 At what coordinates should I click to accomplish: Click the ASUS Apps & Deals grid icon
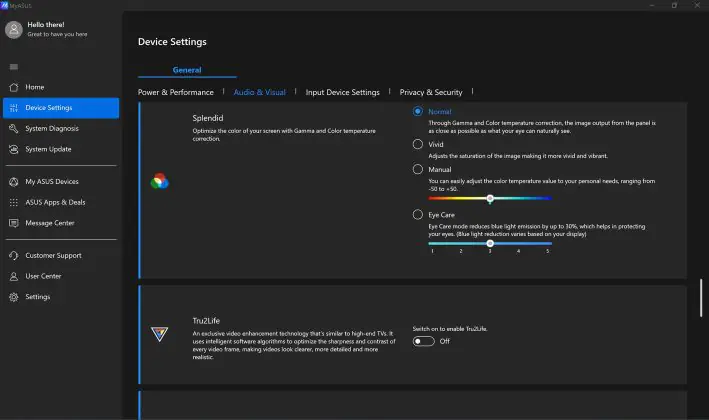[14, 203]
